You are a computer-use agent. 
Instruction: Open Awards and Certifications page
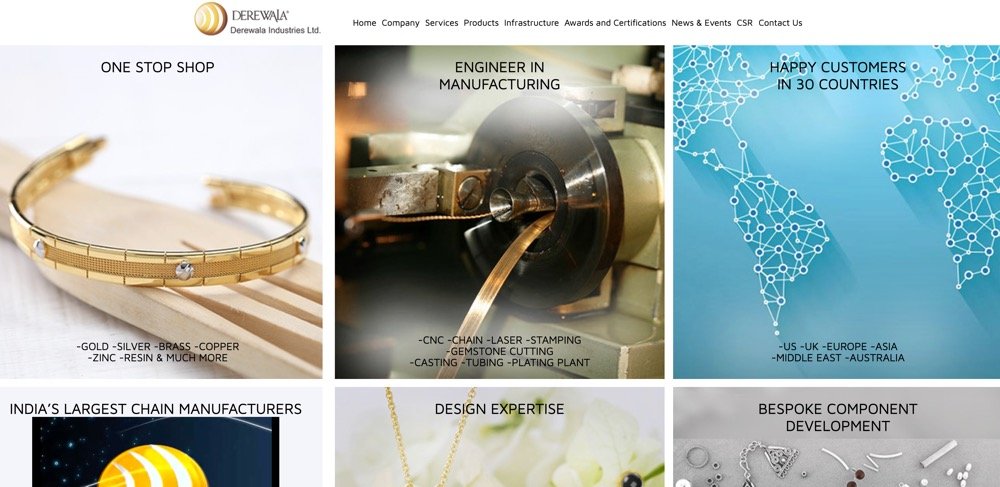(615, 23)
